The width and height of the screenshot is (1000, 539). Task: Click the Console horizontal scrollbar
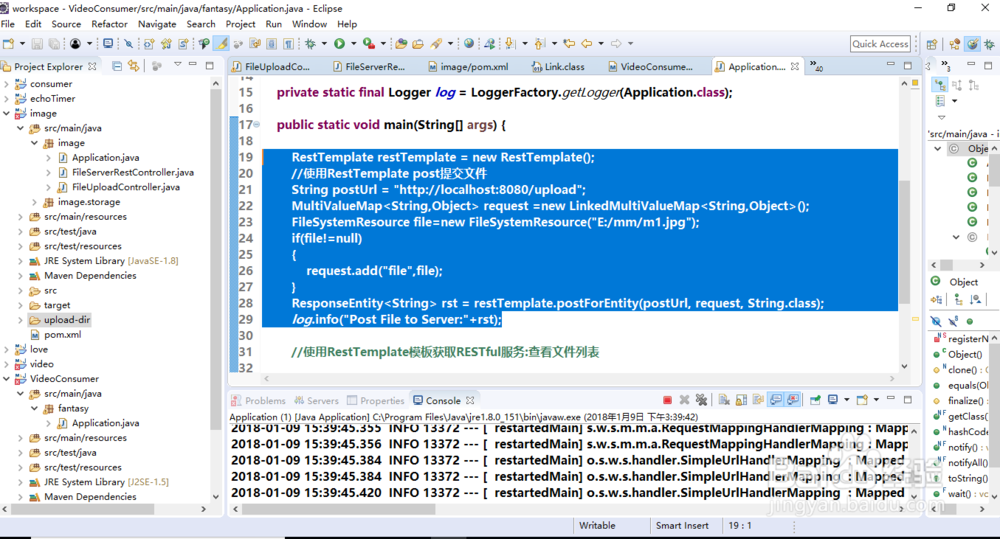[339, 509]
